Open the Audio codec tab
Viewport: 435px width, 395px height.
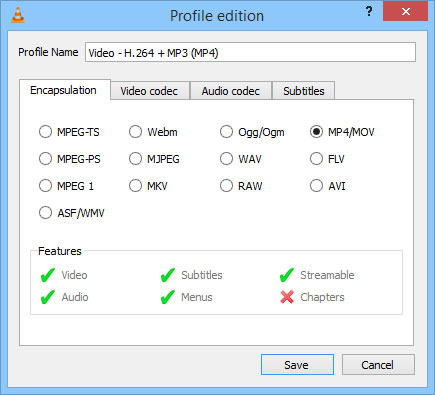(231, 91)
